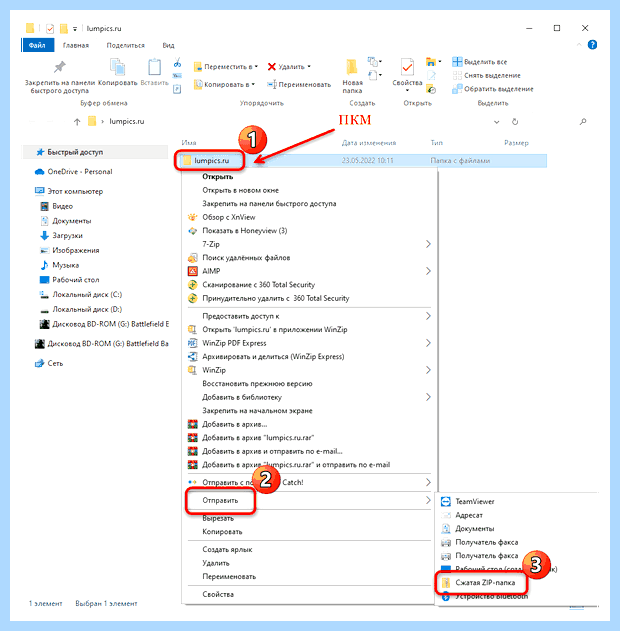
Task: Open Сеть in the navigation pane
Action: tap(49, 363)
